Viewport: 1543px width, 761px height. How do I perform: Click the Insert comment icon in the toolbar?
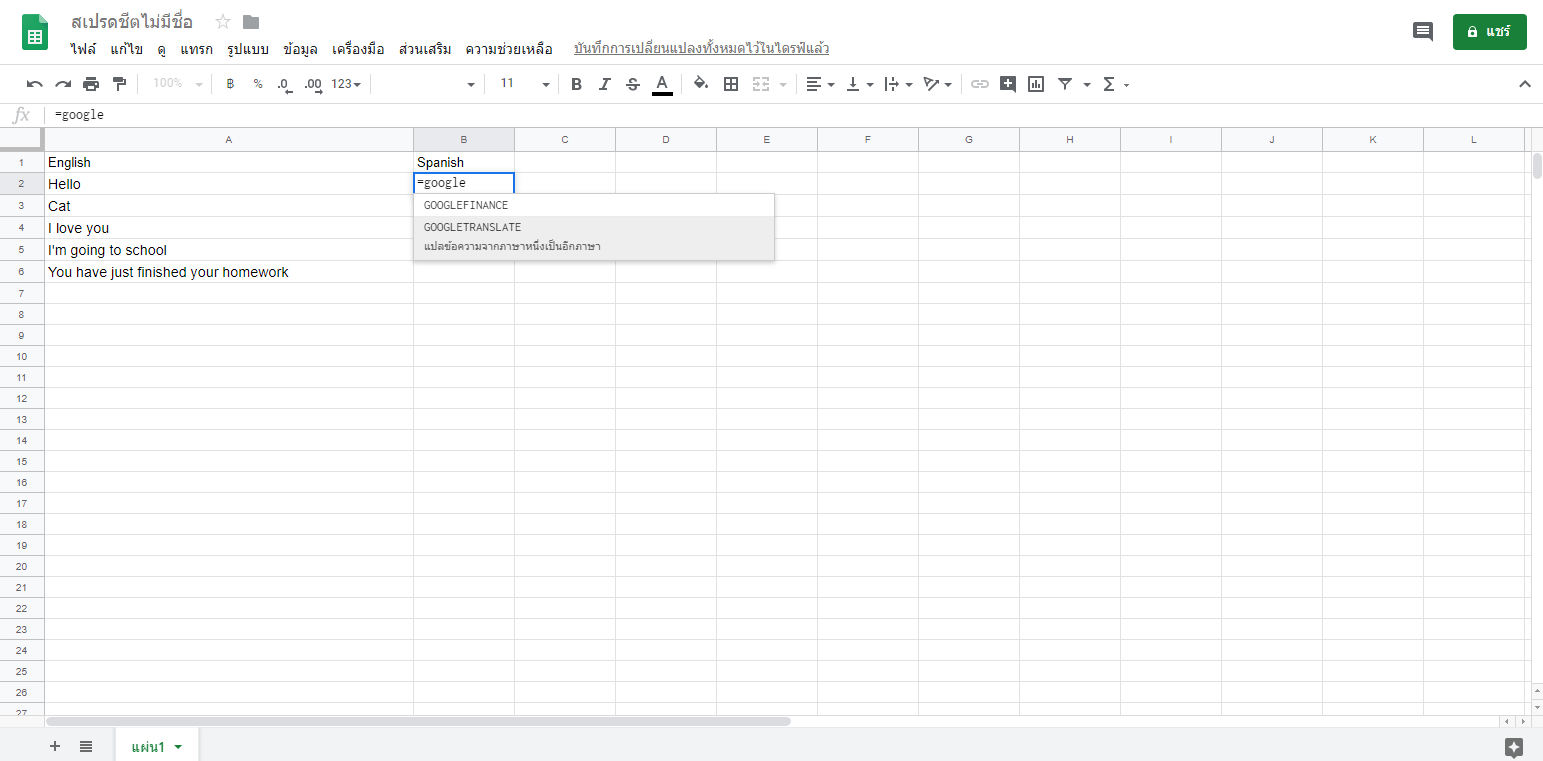click(1008, 84)
